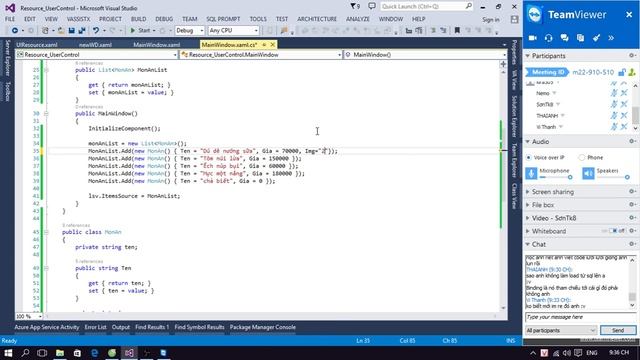The width and height of the screenshot is (640, 360).
Task: Expand more TeamViewer tools with double-chevron
Action: click(x=611, y=38)
